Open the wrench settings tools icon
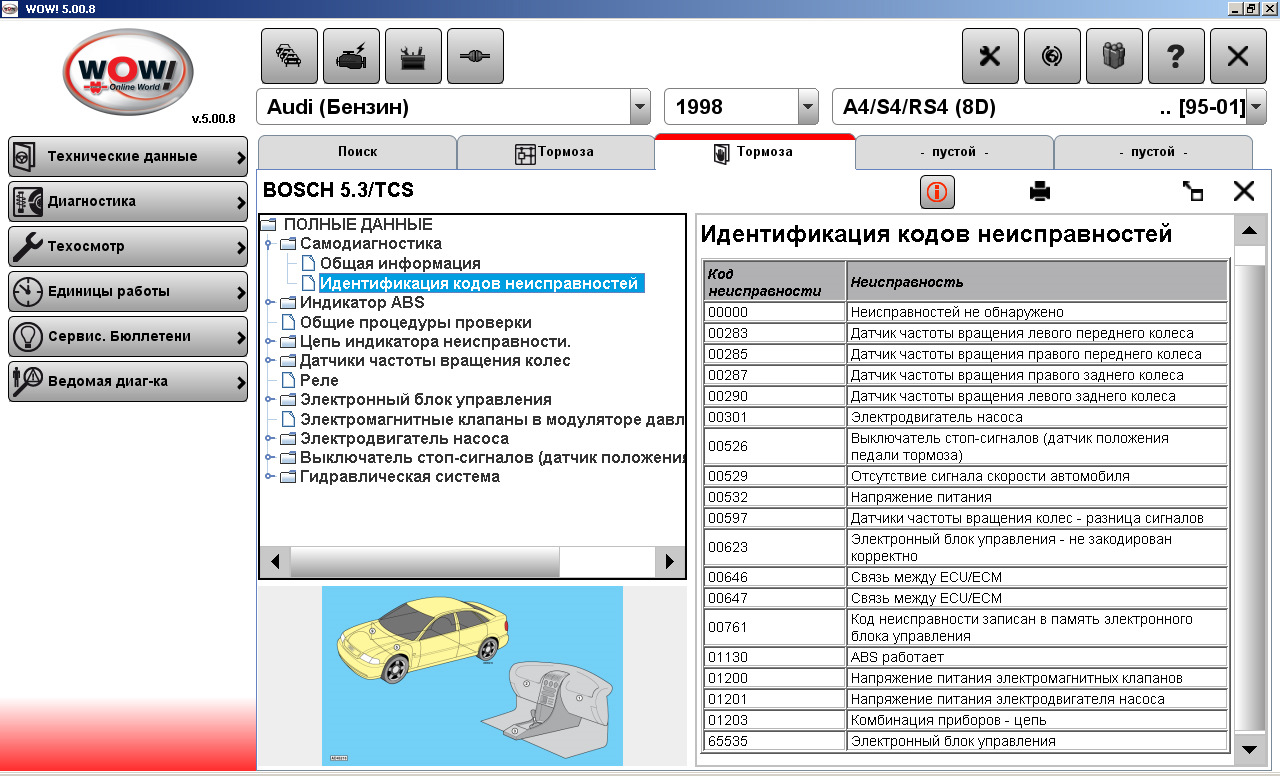Screen dimensions: 1280x776 pyautogui.click(x=990, y=56)
